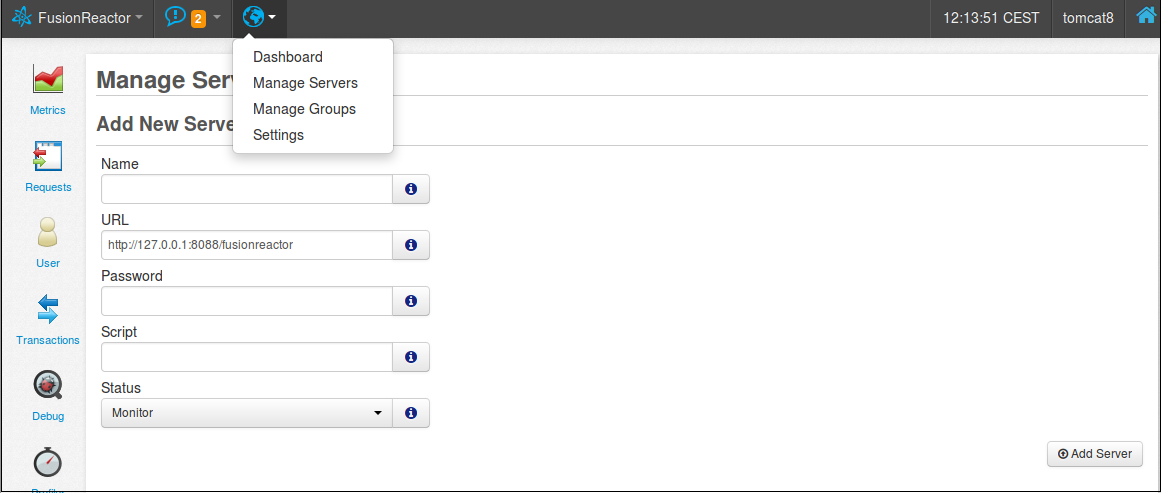Image resolution: width=1161 pixels, height=493 pixels.
Task: Go to the User section icon
Action: pos(48,233)
